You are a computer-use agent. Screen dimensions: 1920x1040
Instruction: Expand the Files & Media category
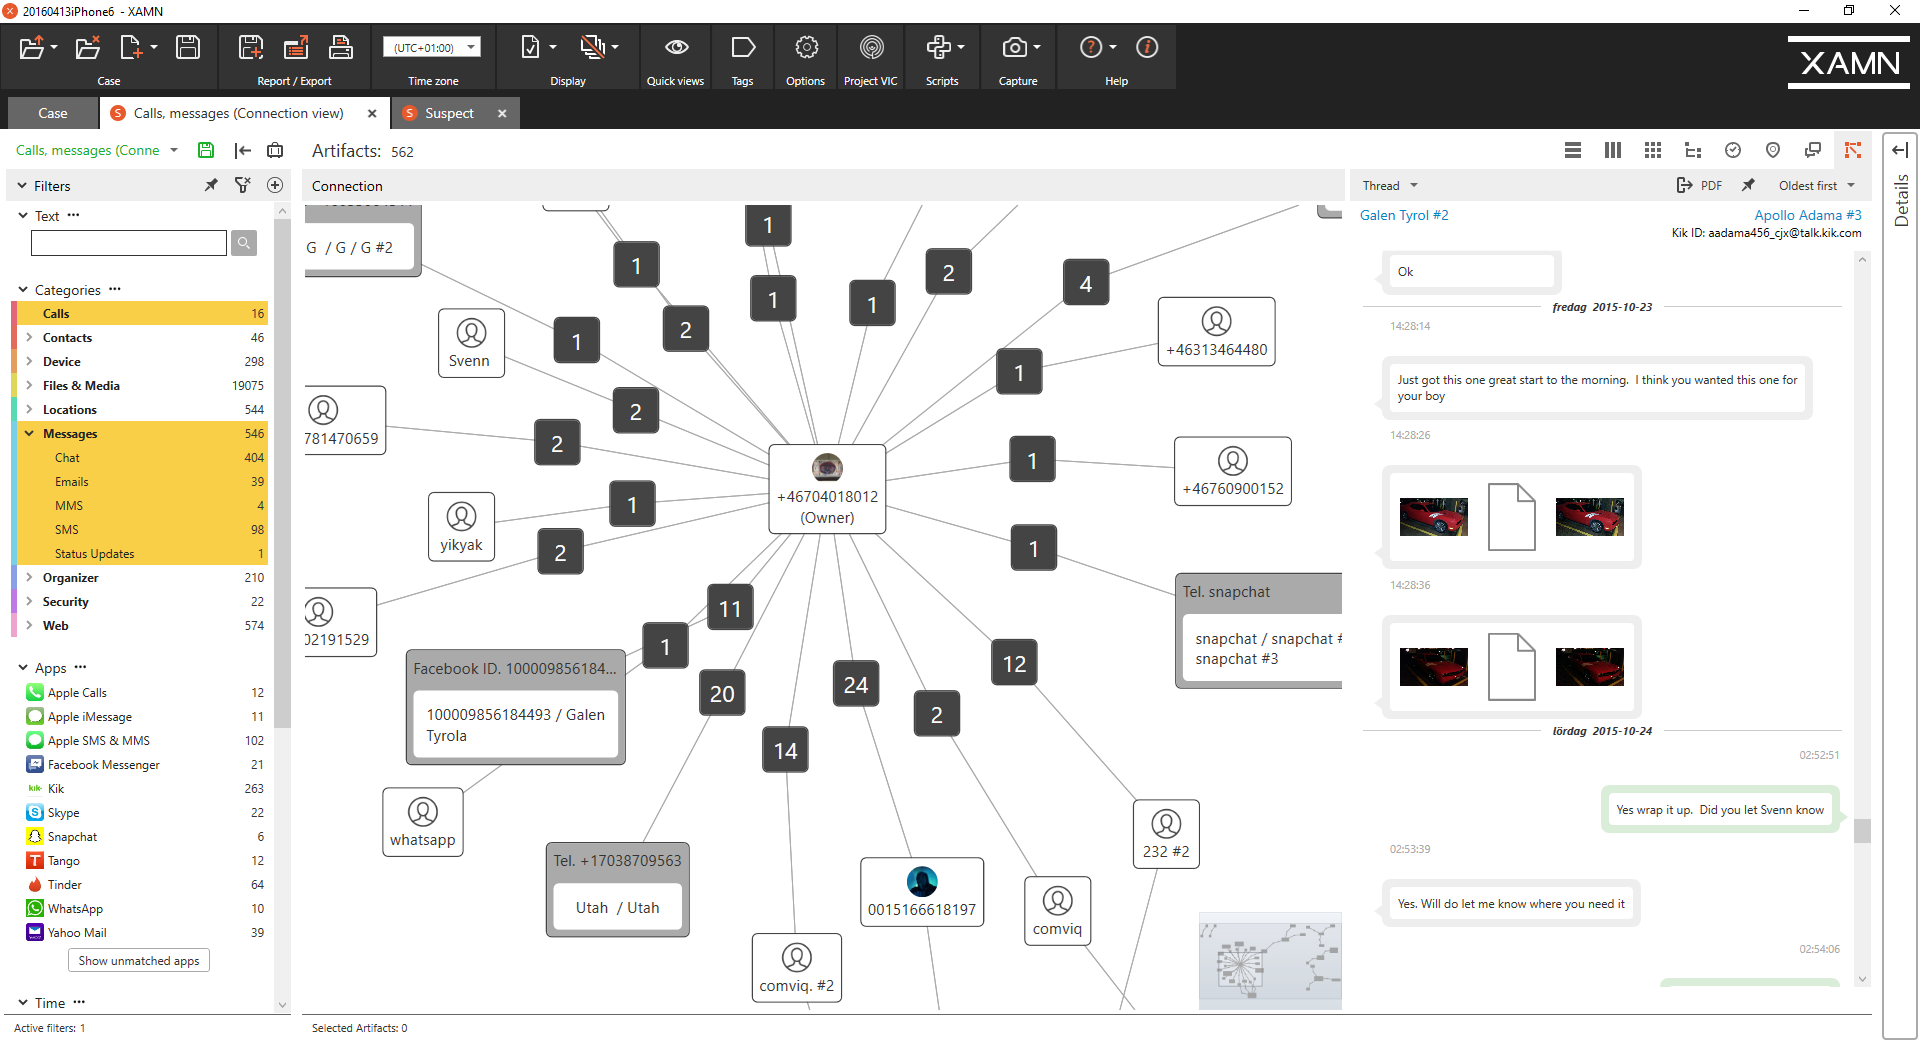click(29, 386)
